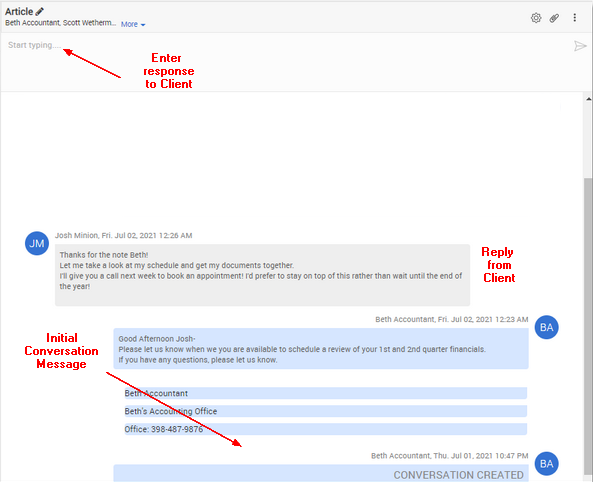Open the three-dot more options menu
The width and height of the screenshot is (593, 482).
coord(574,17)
